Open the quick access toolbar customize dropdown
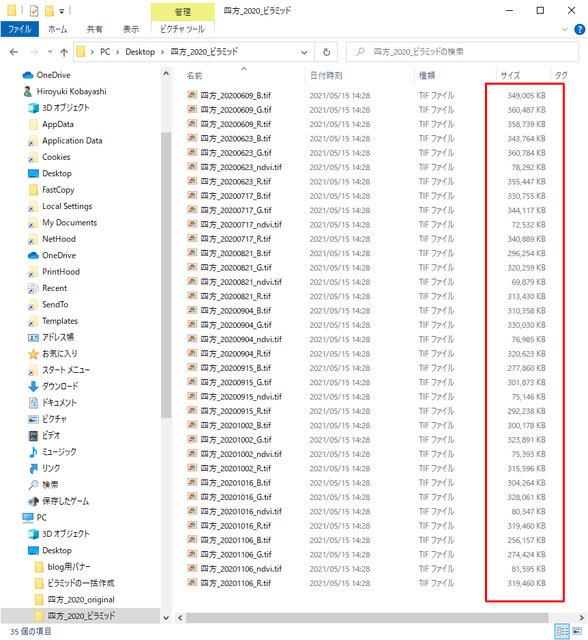 click(62, 11)
